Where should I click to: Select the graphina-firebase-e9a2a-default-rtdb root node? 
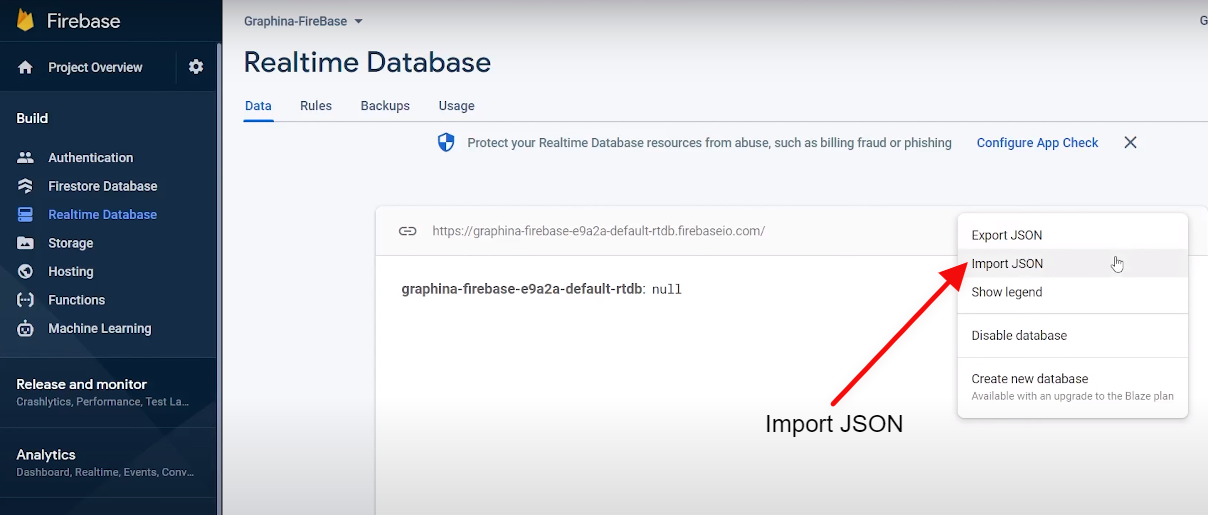pyautogui.click(x=521, y=289)
